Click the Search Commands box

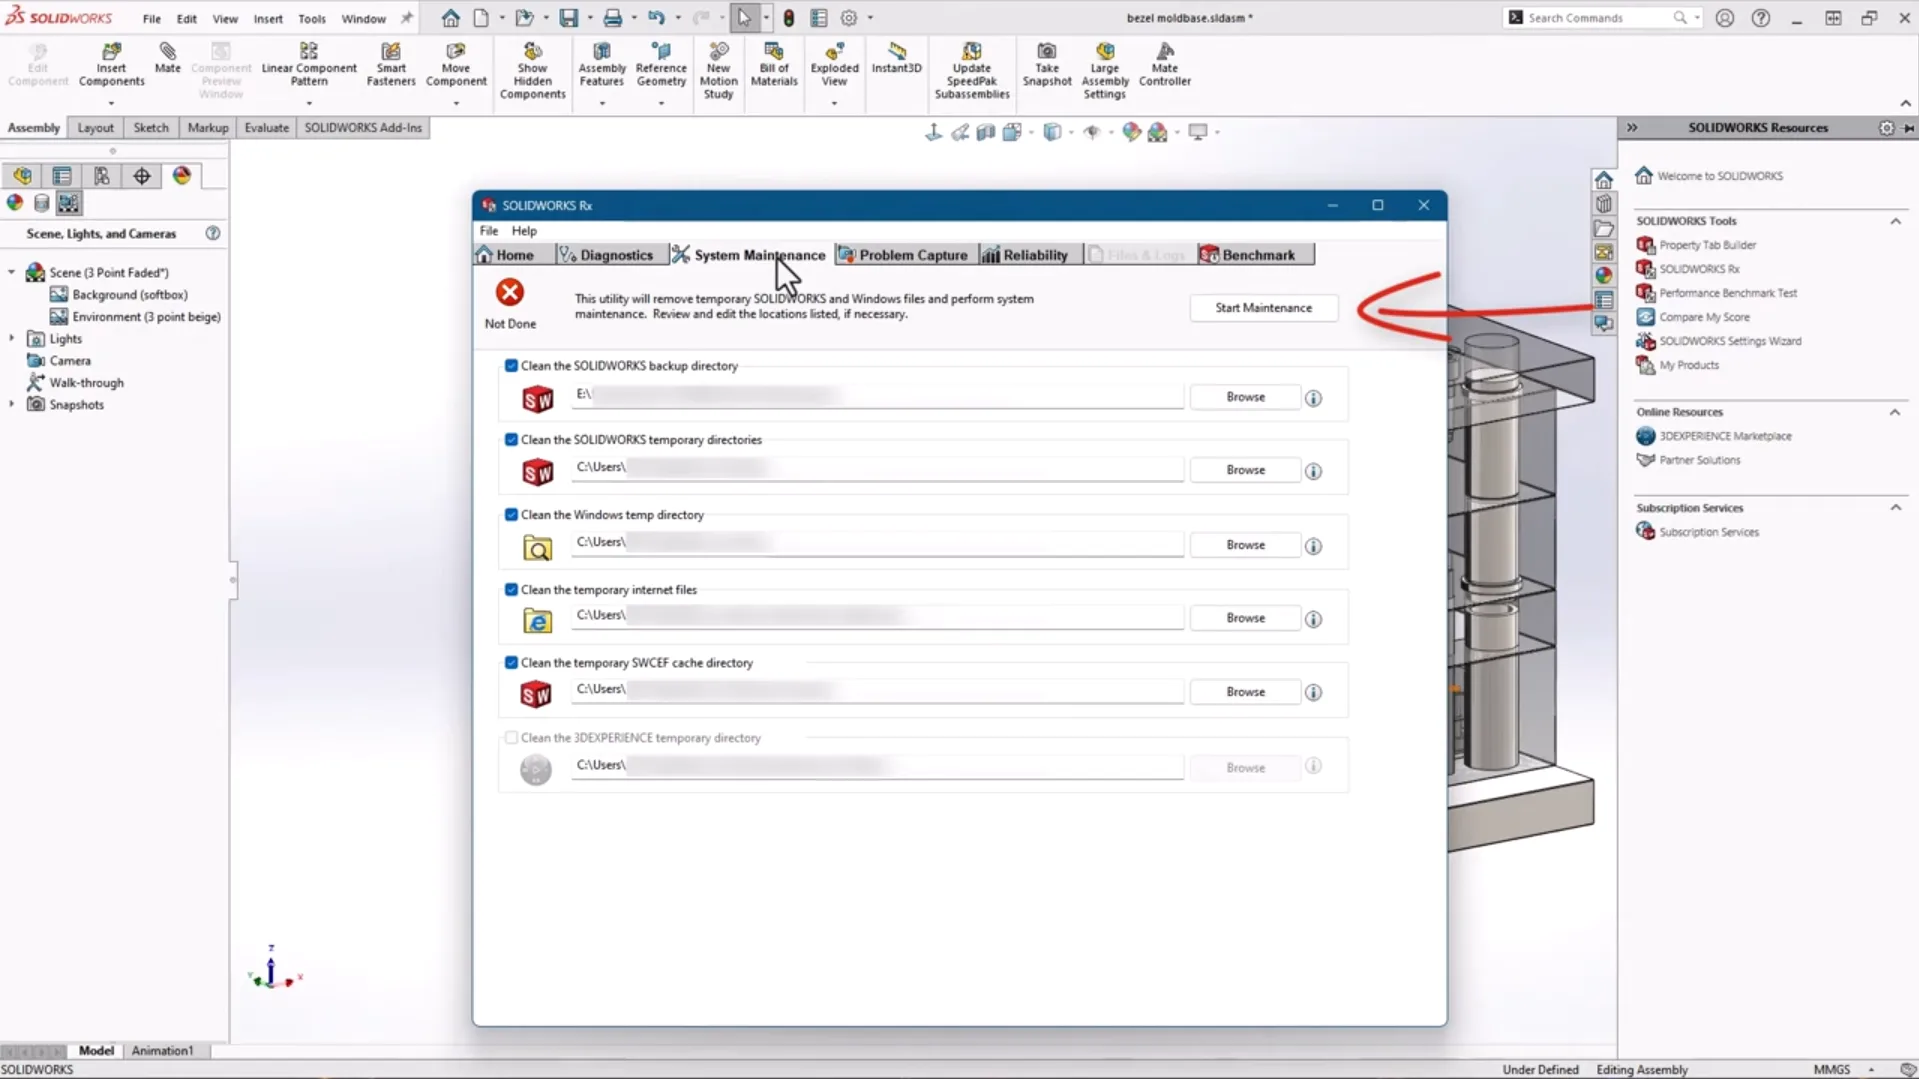click(x=1597, y=18)
